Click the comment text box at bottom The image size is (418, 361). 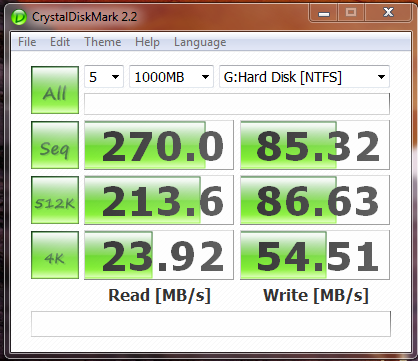coord(211,324)
